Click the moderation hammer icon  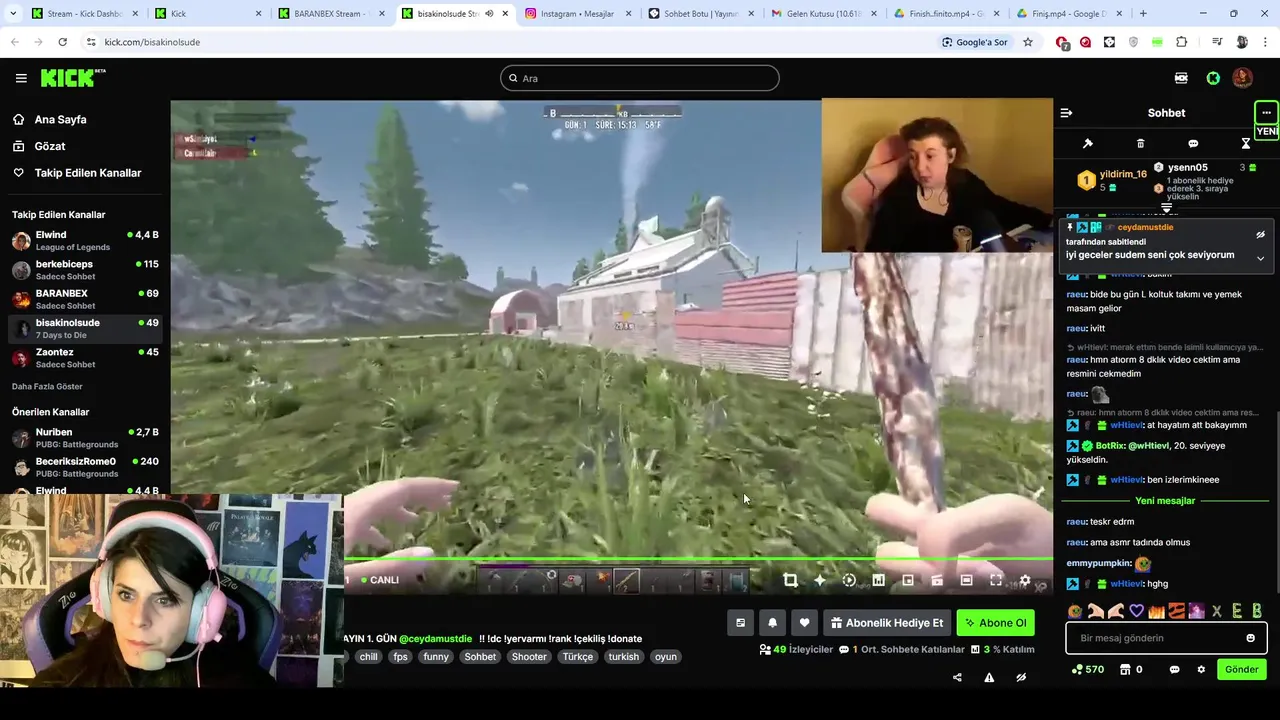click(x=1088, y=144)
